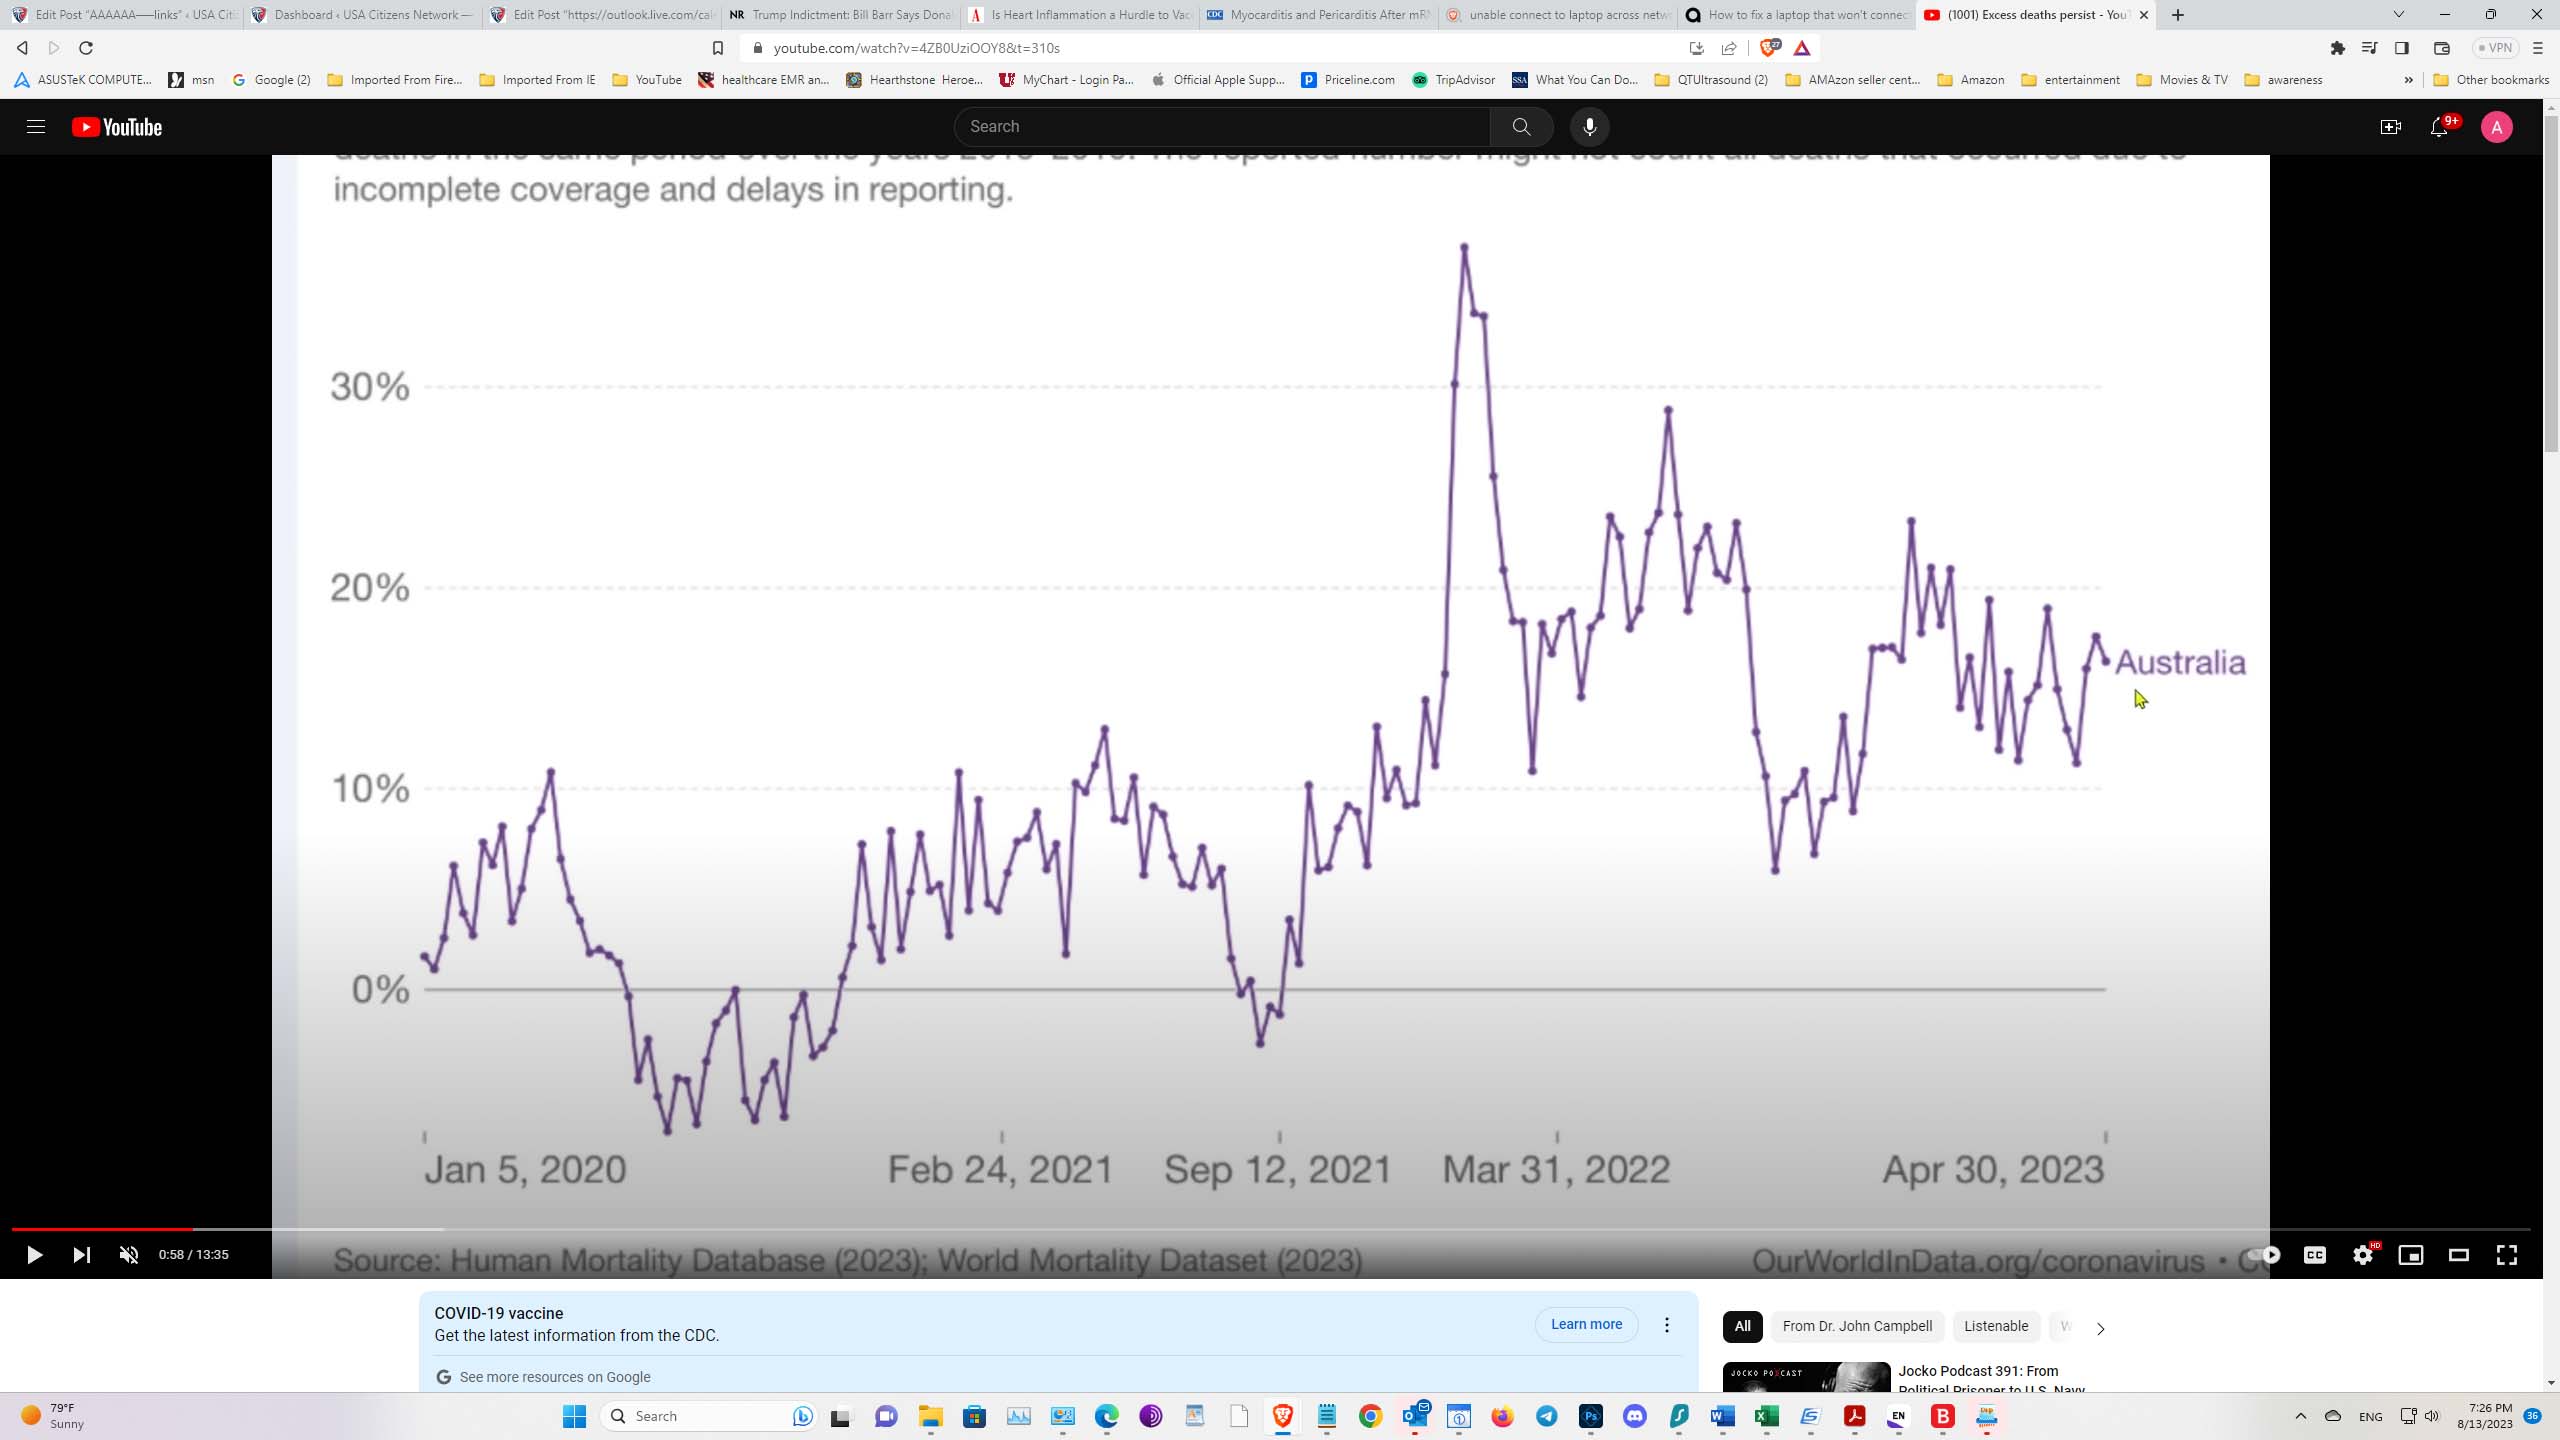The image size is (2560, 1440).
Task: Open browser main menu
Action: (2538, 48)
